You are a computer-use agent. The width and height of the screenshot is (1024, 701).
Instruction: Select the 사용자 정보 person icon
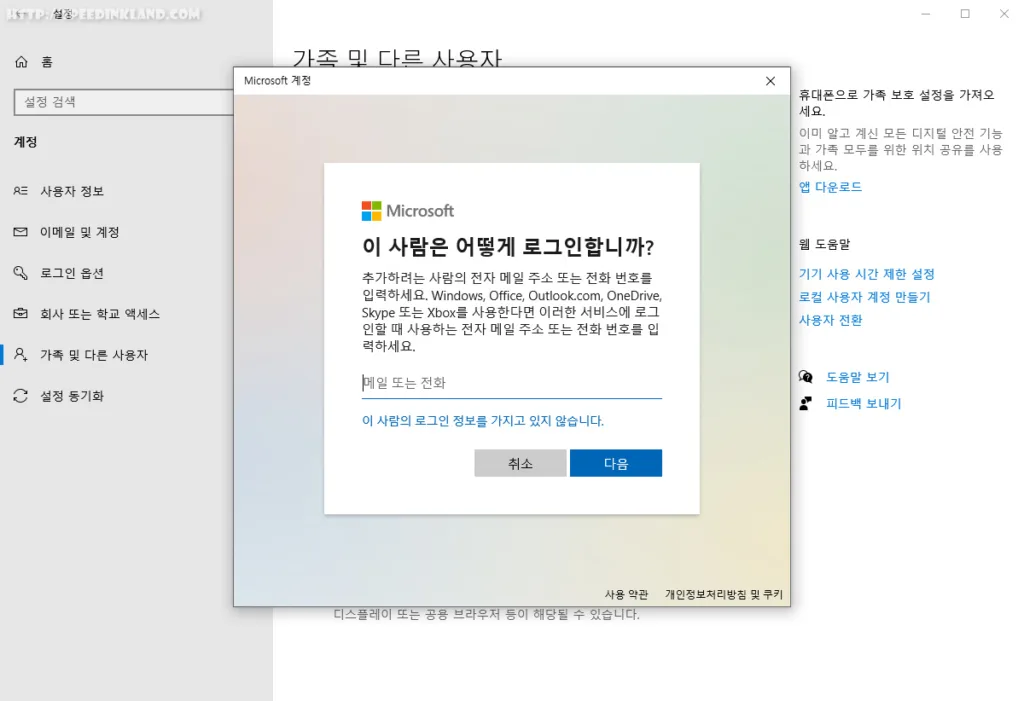[x=21, y=191]
